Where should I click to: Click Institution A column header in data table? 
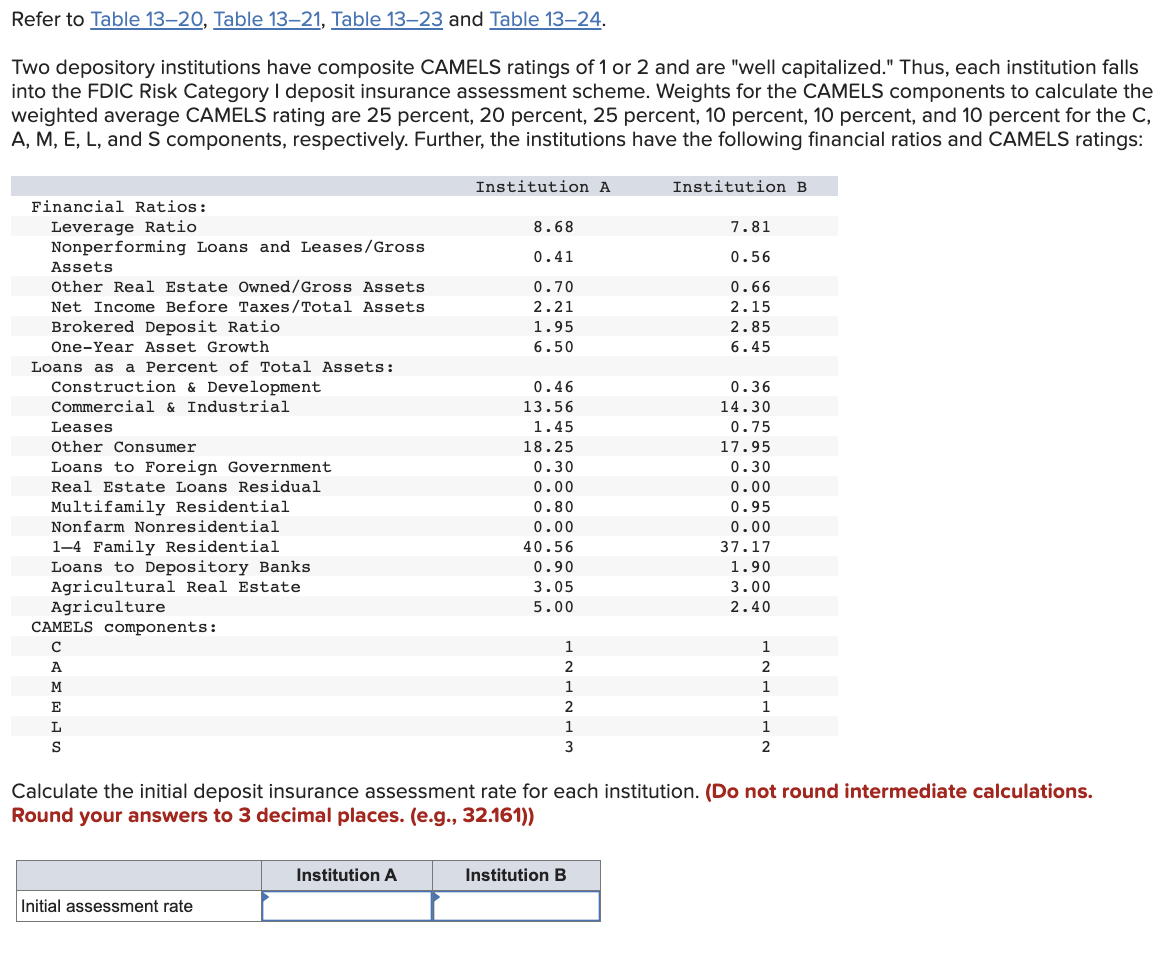pyautogui.click(x=543, y=187)
